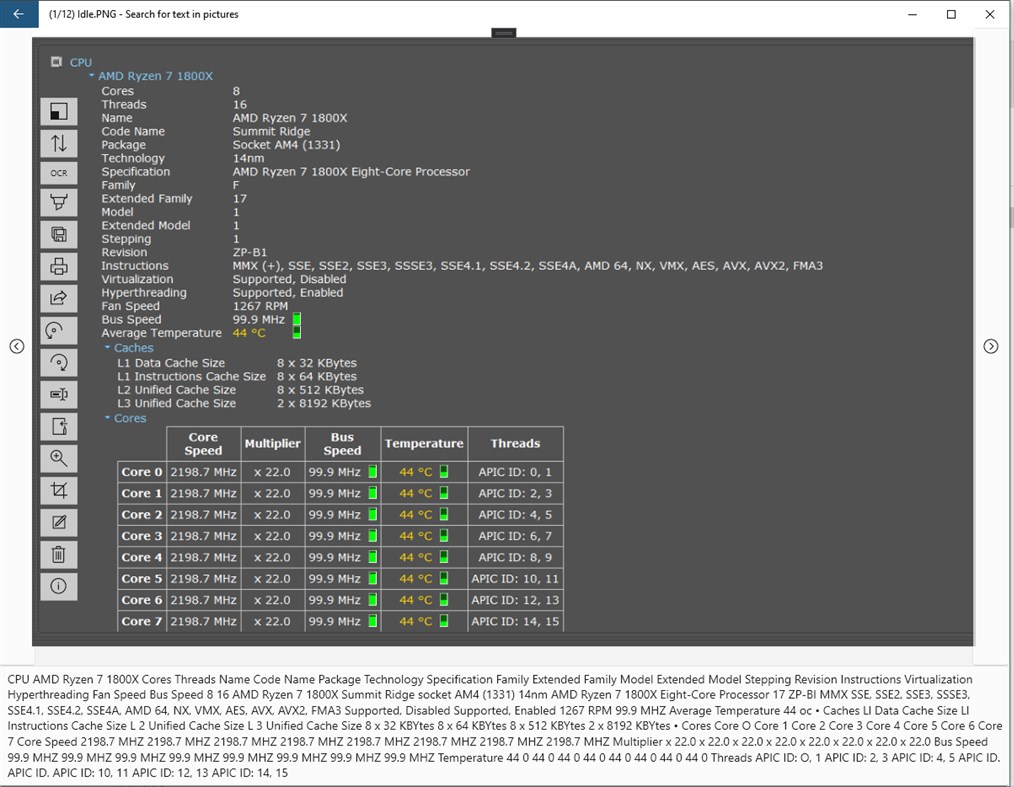The height and width of the screenshot is (787, 1014).
Task: Open the edit pencil tool
Action: 59,522
